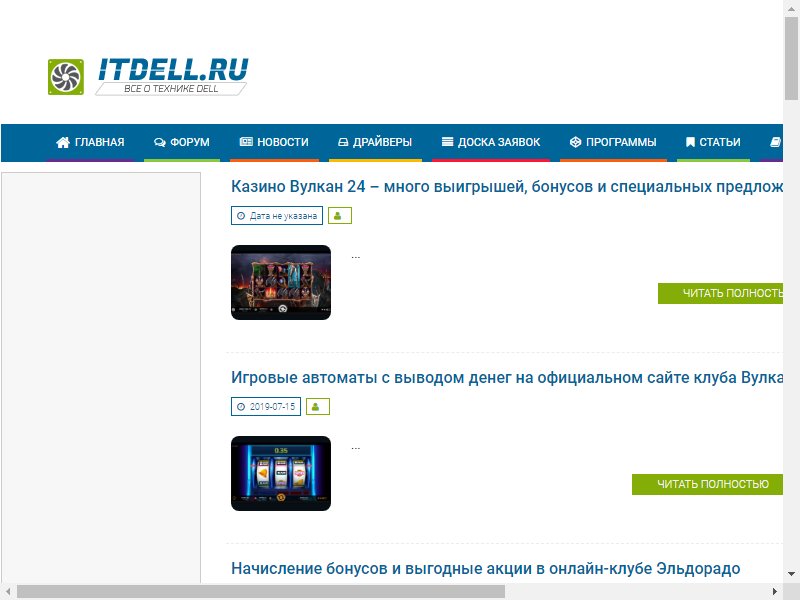Click the vertical scrollbar thumb
800x600 pixels.
[x=791, y=58]
